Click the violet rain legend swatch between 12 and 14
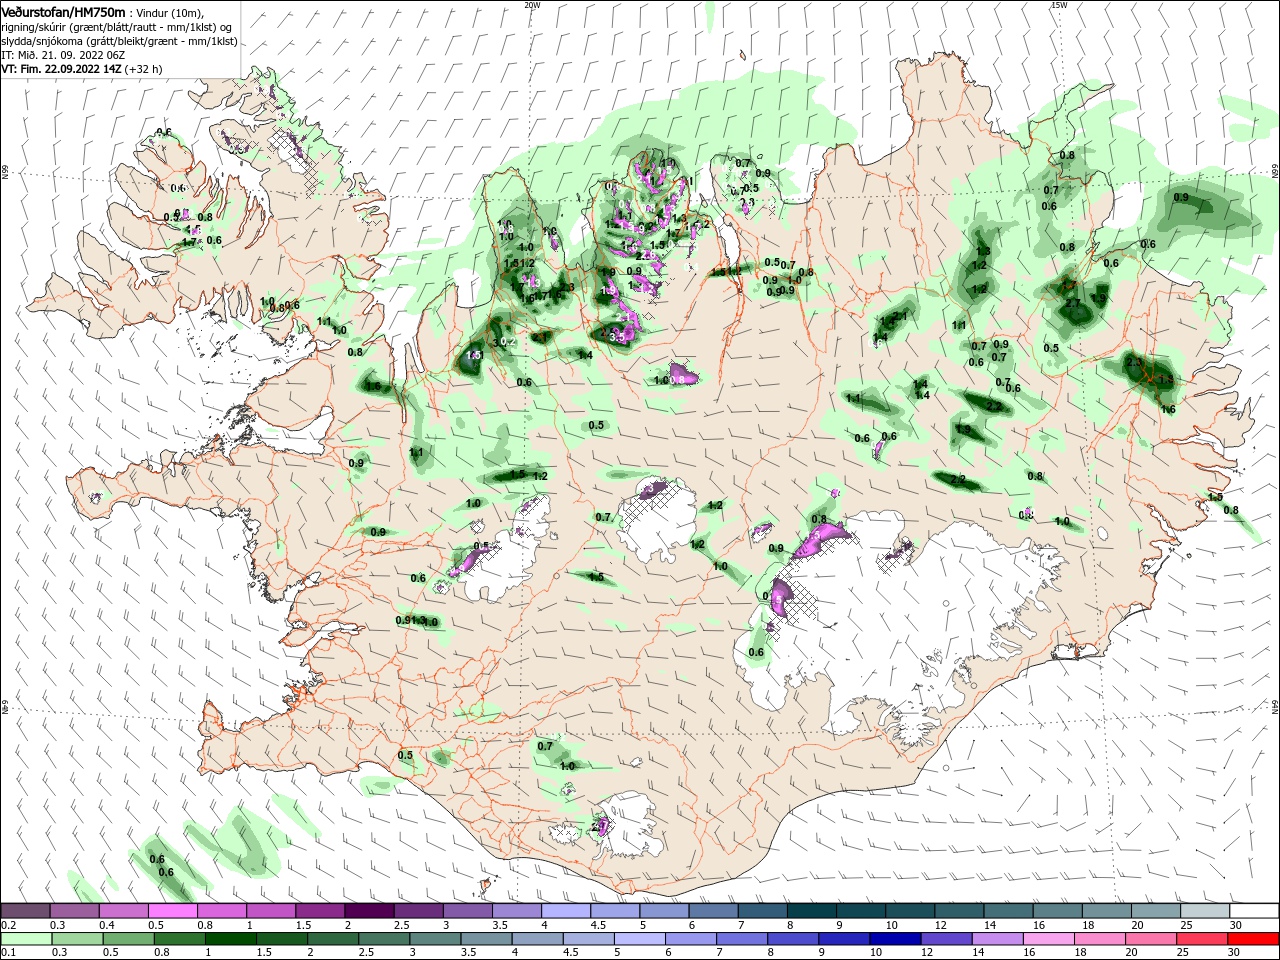 947,939
